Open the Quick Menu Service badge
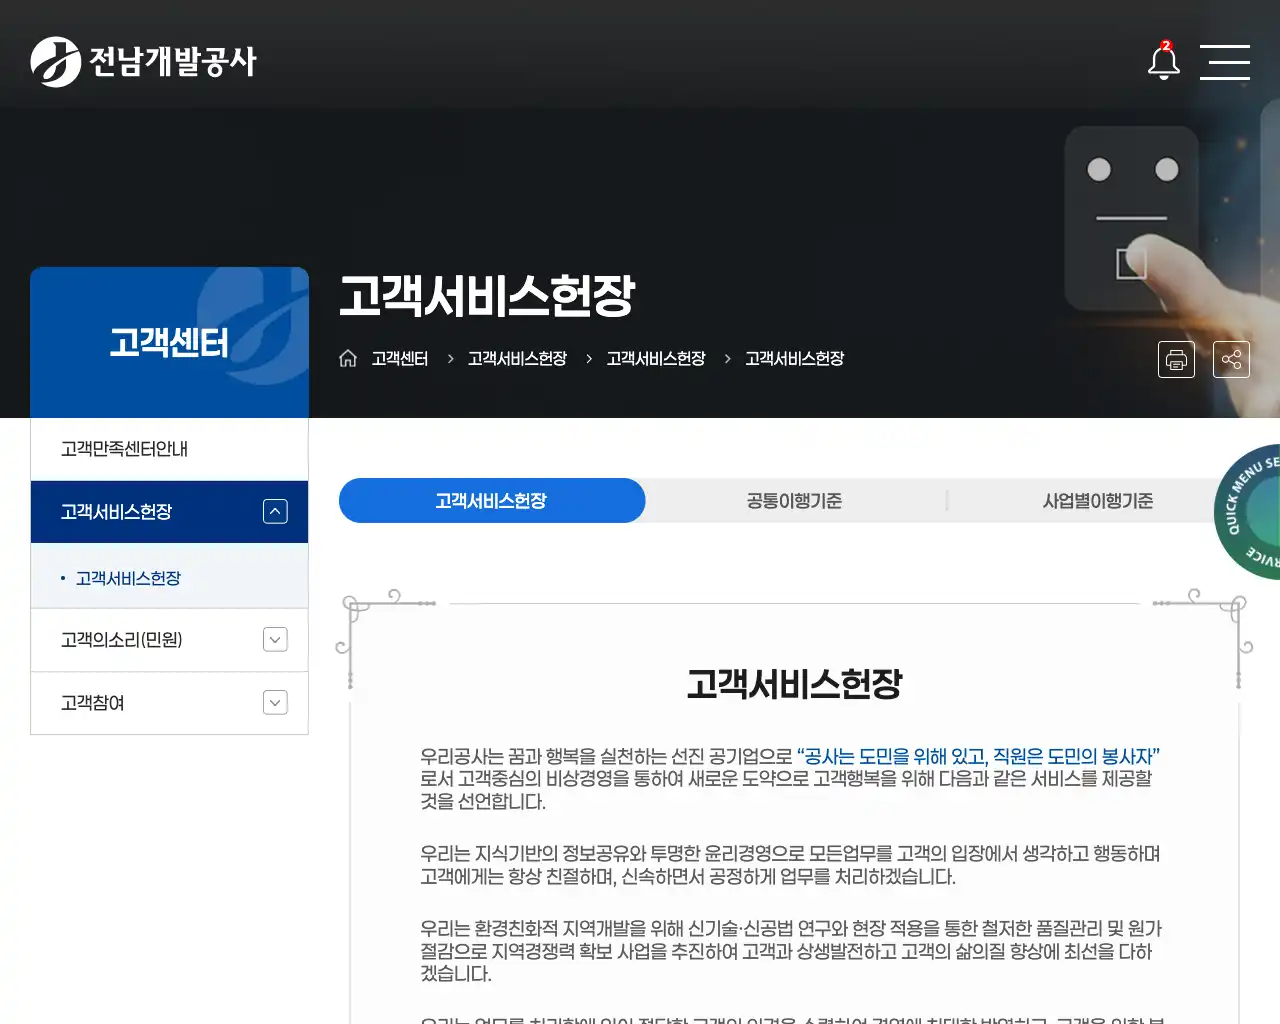Viewport: 1280px width, 1024px height. 1248,512
